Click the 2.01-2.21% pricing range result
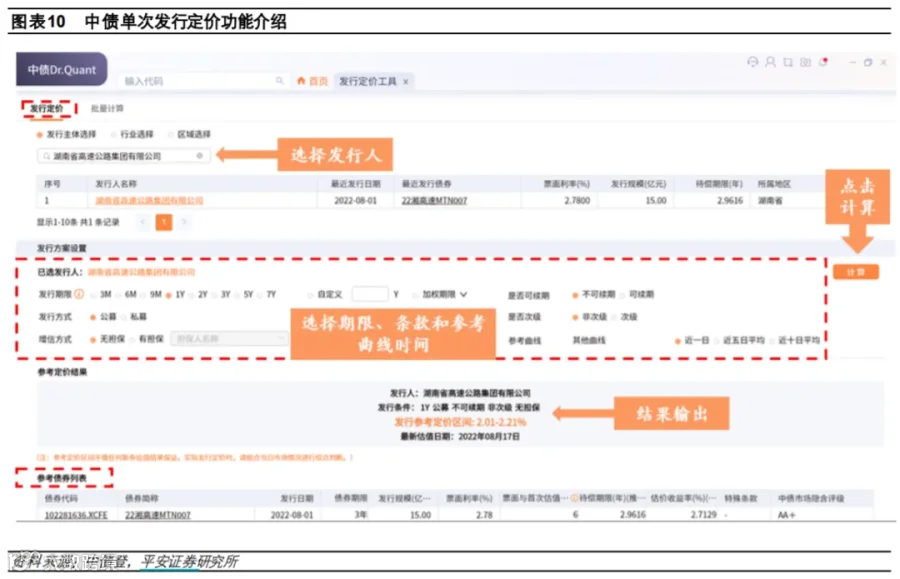 (501, 422)
